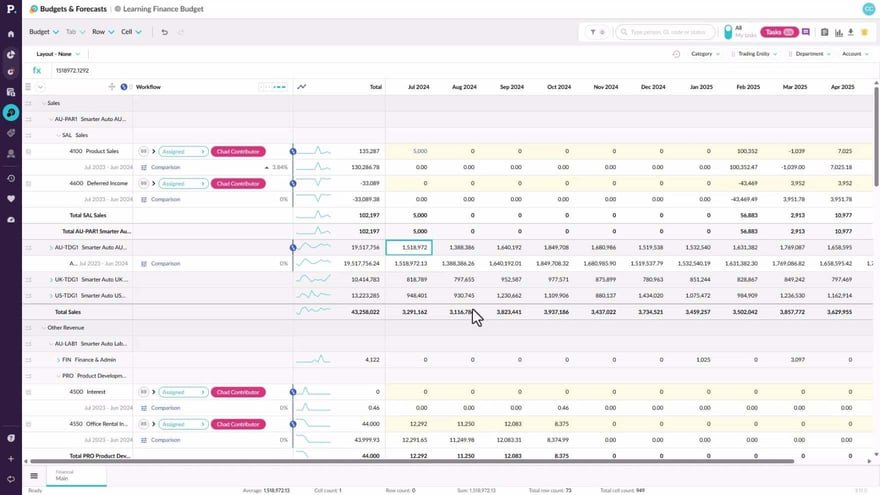Click the undo arrow in the toolbar
This screenshot has width=880, height=495.
coord(165,32)
